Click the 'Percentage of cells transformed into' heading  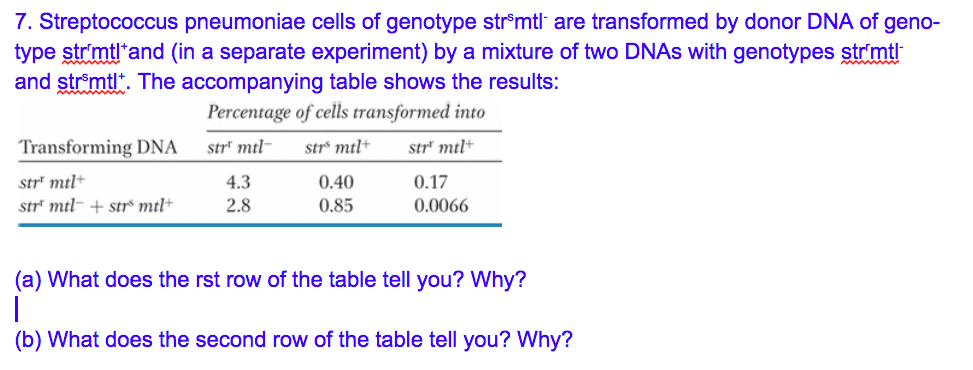346,113
